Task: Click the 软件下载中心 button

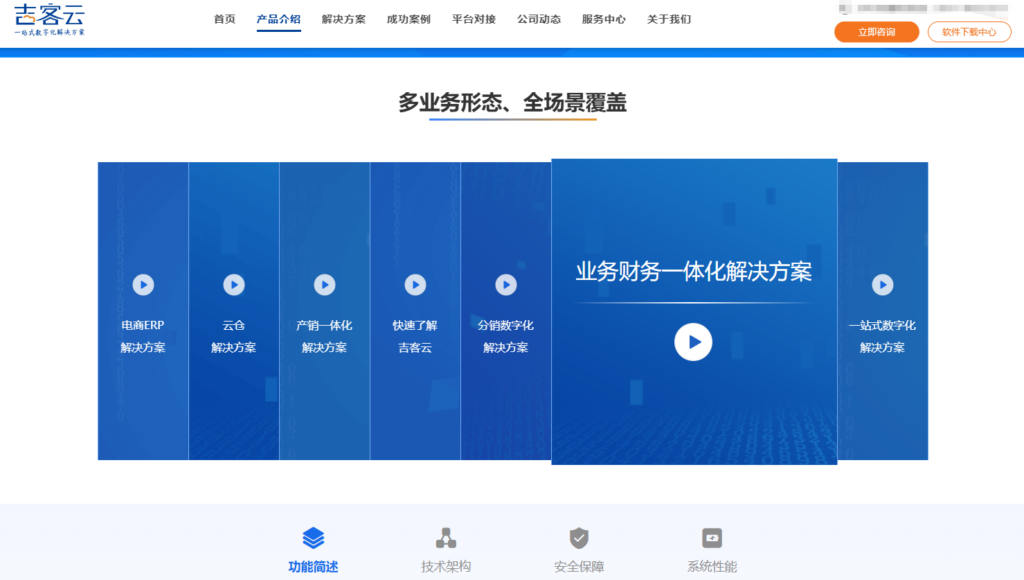Action: click(969, 32)
